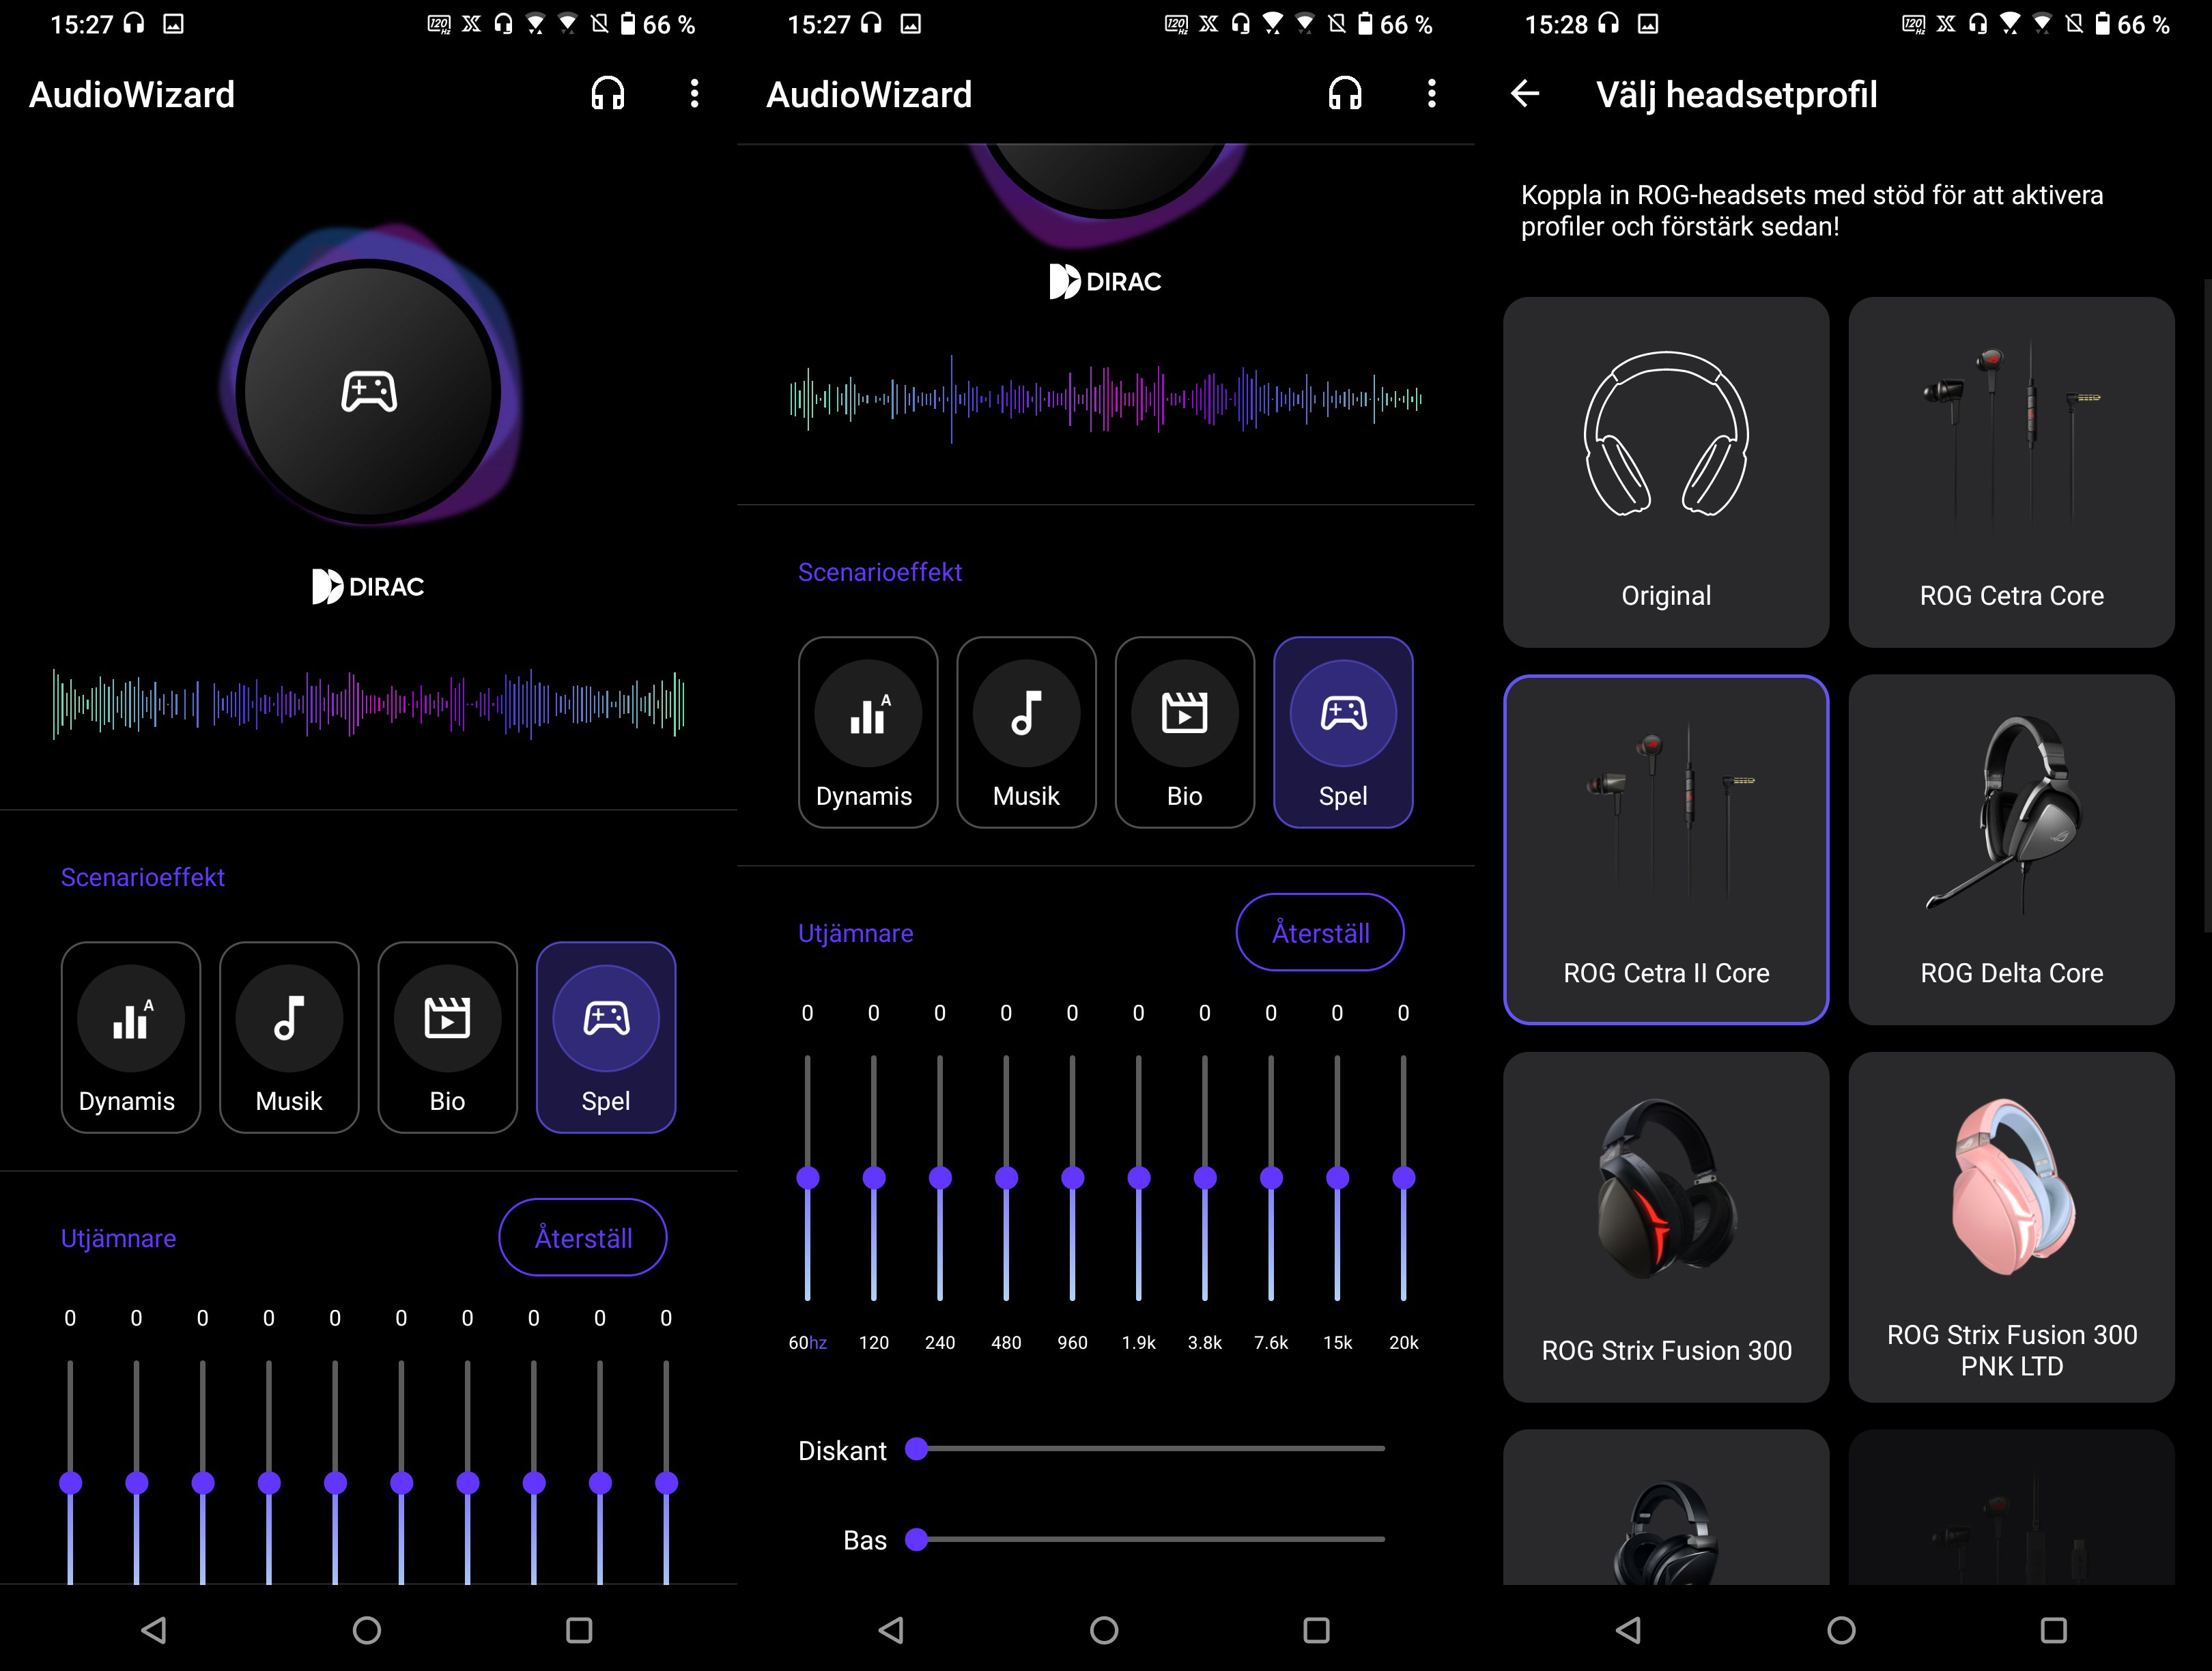Tap screenshot notification icon in left status bar
This screenshot has width=2212, height=1671.
(x=173, y=24)
